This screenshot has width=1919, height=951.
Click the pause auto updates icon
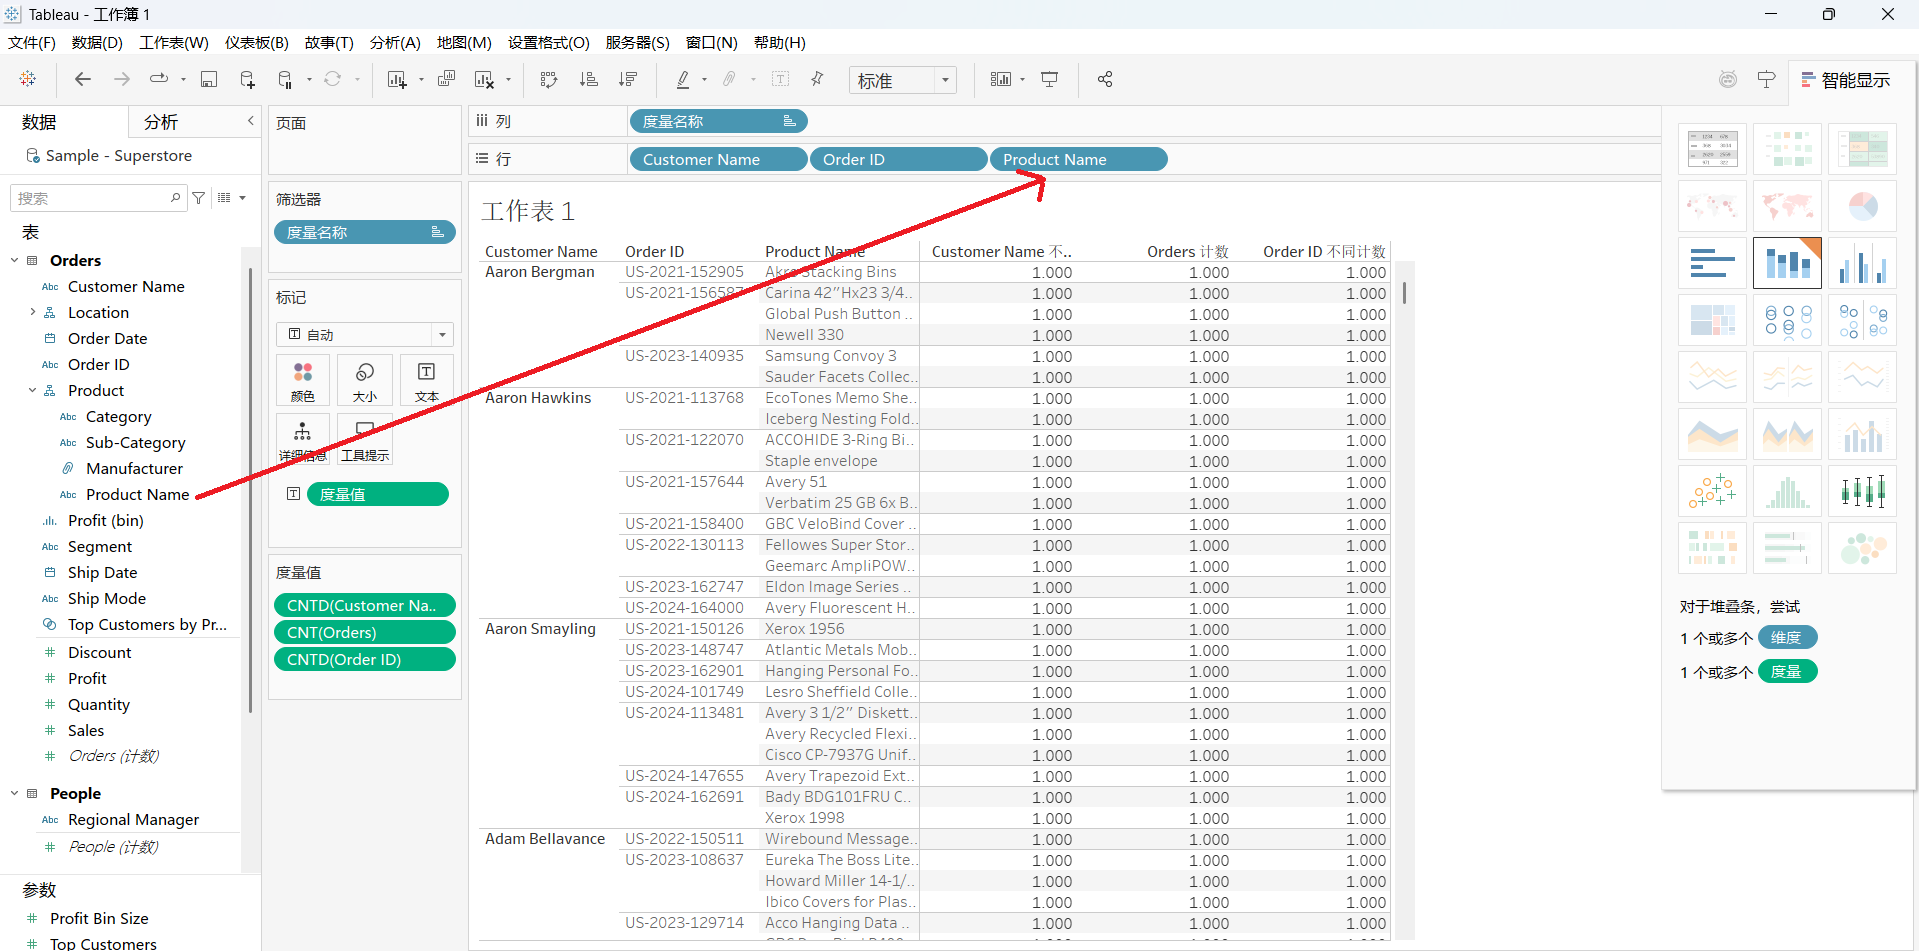coord(286,79)
